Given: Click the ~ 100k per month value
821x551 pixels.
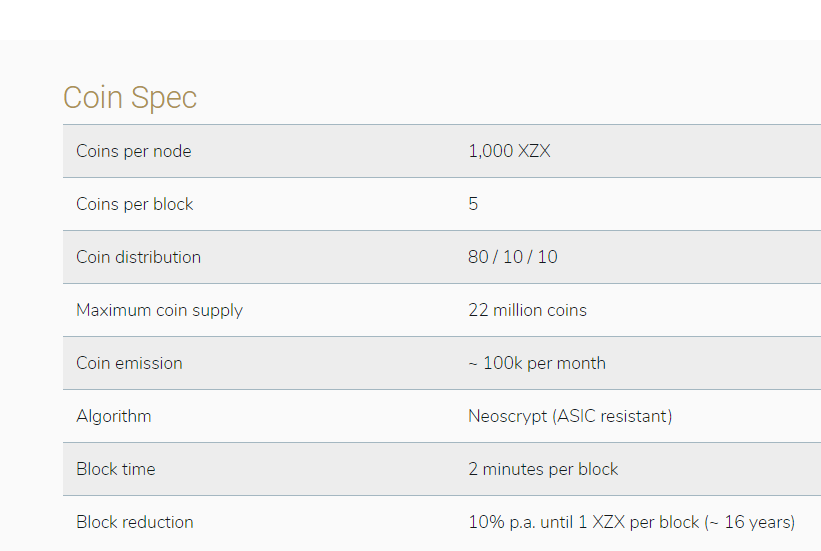Looking at the screenshot, I should click(536, 363).
